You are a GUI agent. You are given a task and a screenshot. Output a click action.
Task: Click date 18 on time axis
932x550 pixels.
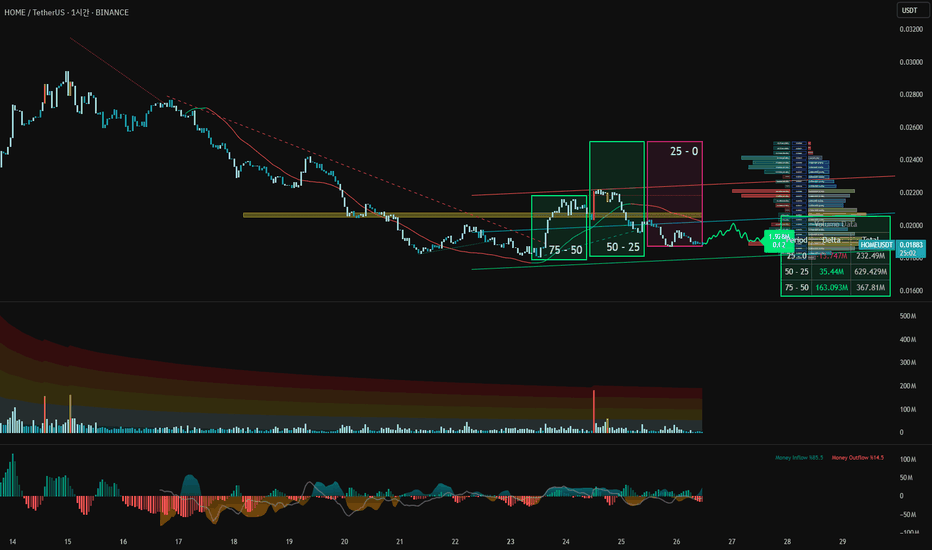click(234, 542)
